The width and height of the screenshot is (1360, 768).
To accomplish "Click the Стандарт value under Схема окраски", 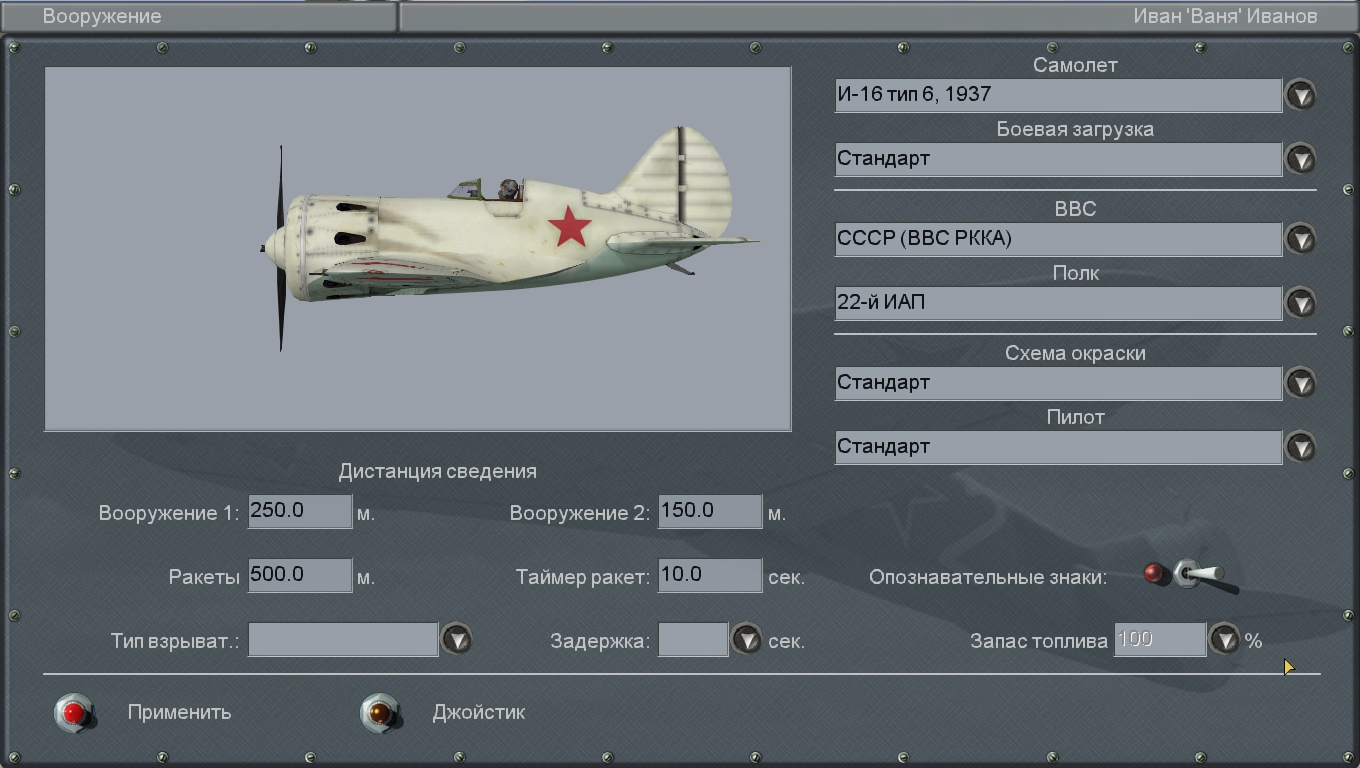I will coord(1058,383).
